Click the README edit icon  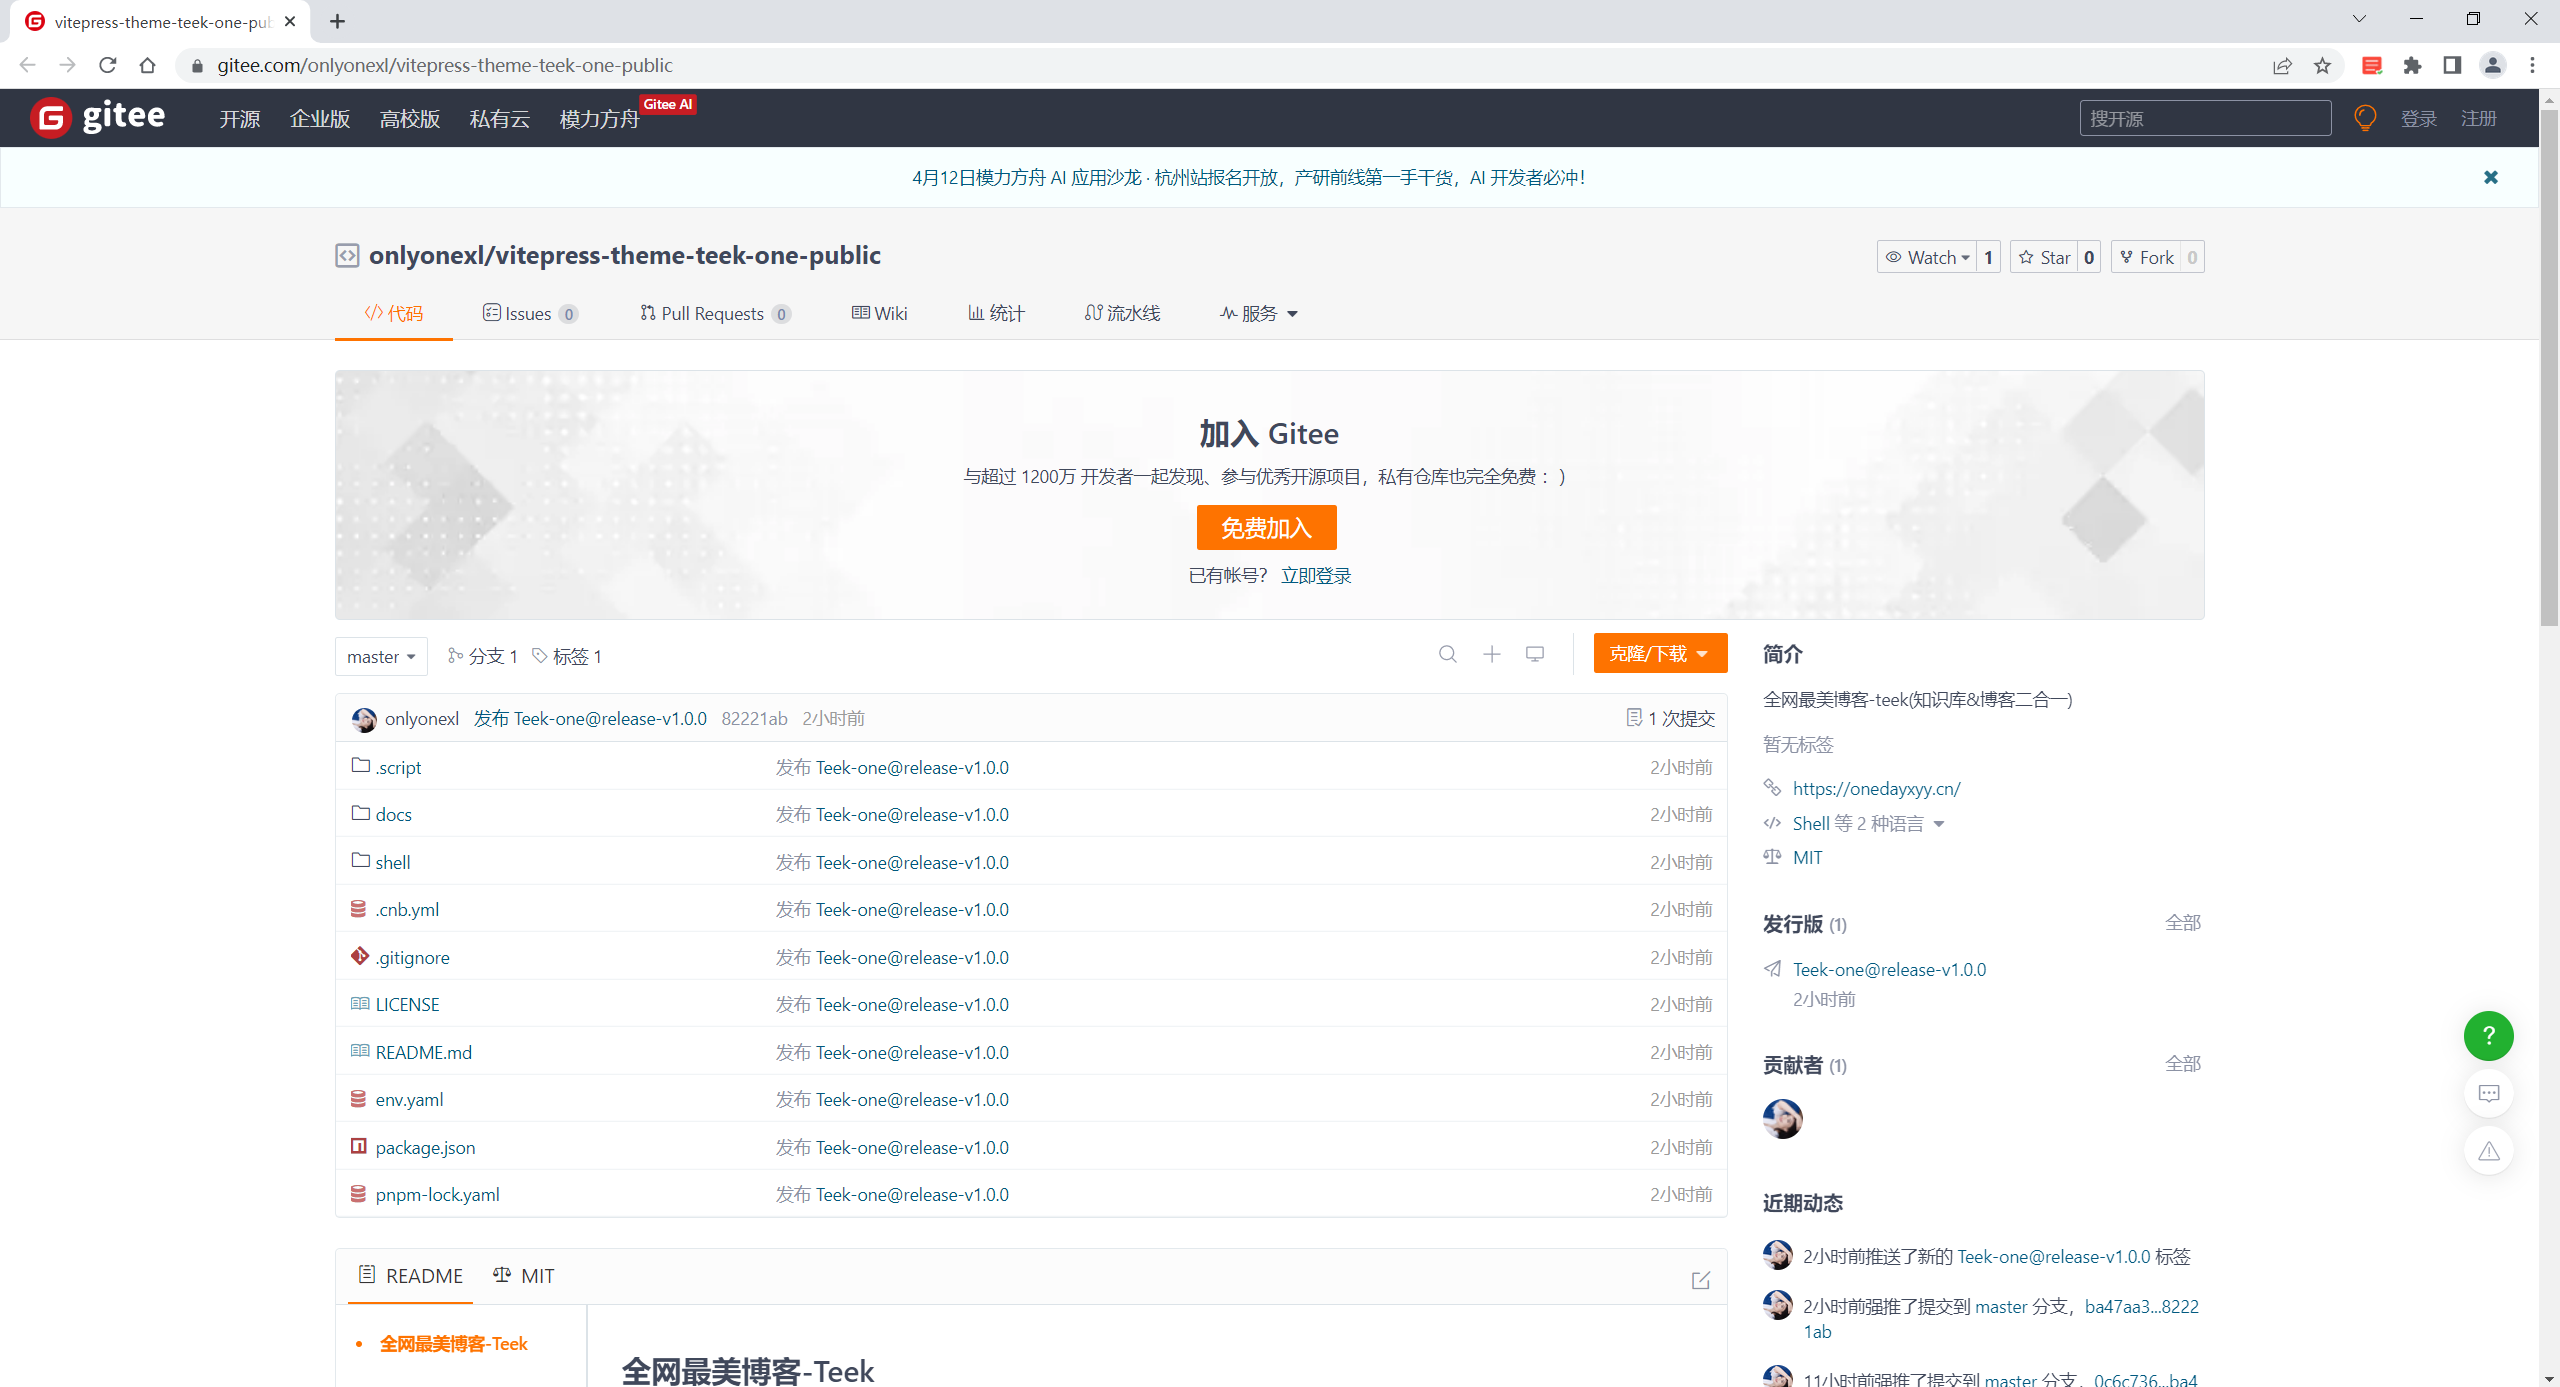point(1700,1280)
